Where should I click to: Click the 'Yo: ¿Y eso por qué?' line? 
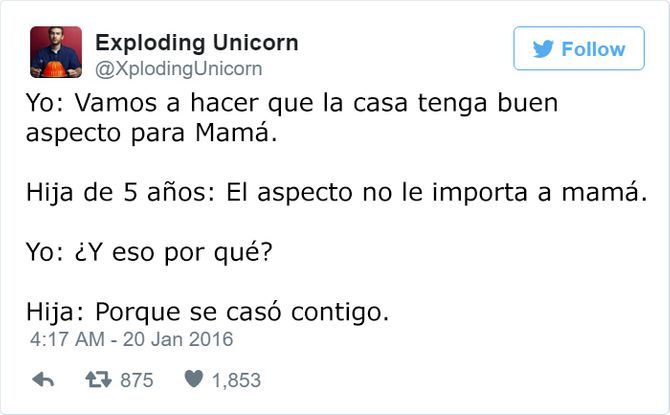(149, 253)
